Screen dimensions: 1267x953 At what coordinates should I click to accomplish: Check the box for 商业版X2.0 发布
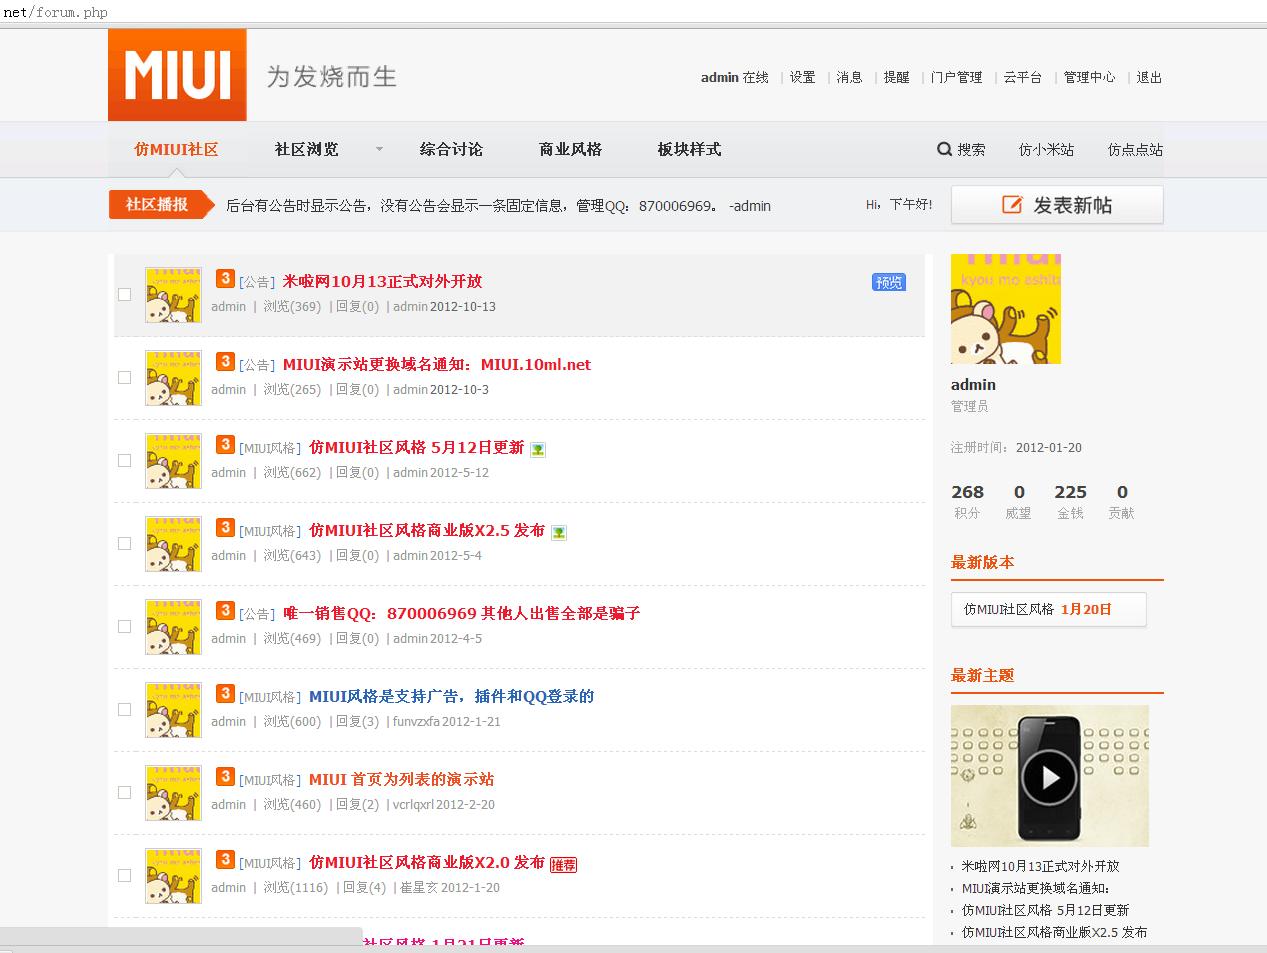tap(125, 875)
